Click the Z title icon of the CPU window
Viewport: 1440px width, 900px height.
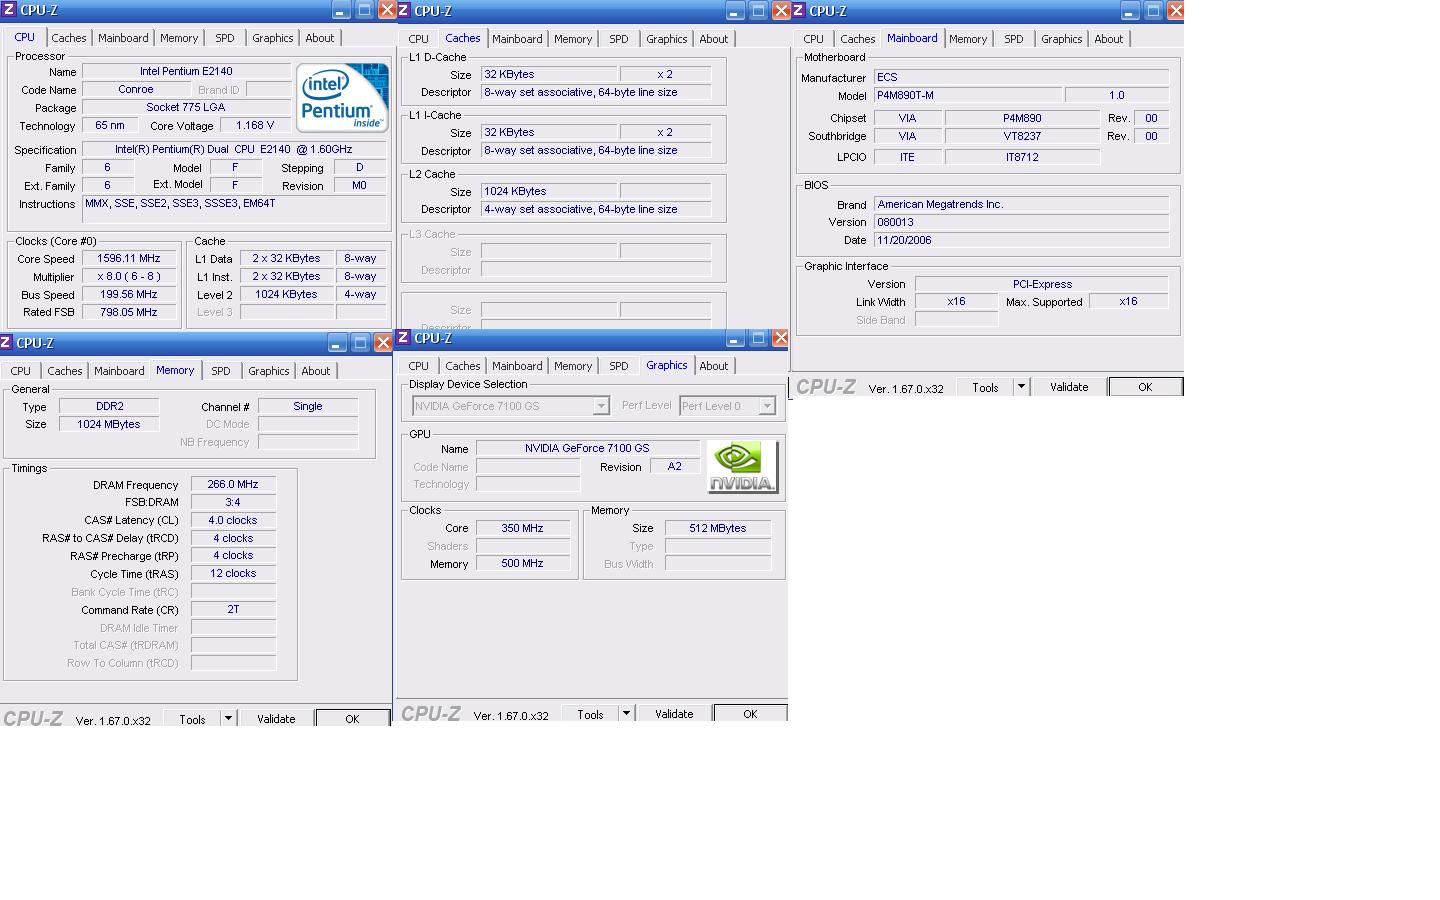[8, 10]
